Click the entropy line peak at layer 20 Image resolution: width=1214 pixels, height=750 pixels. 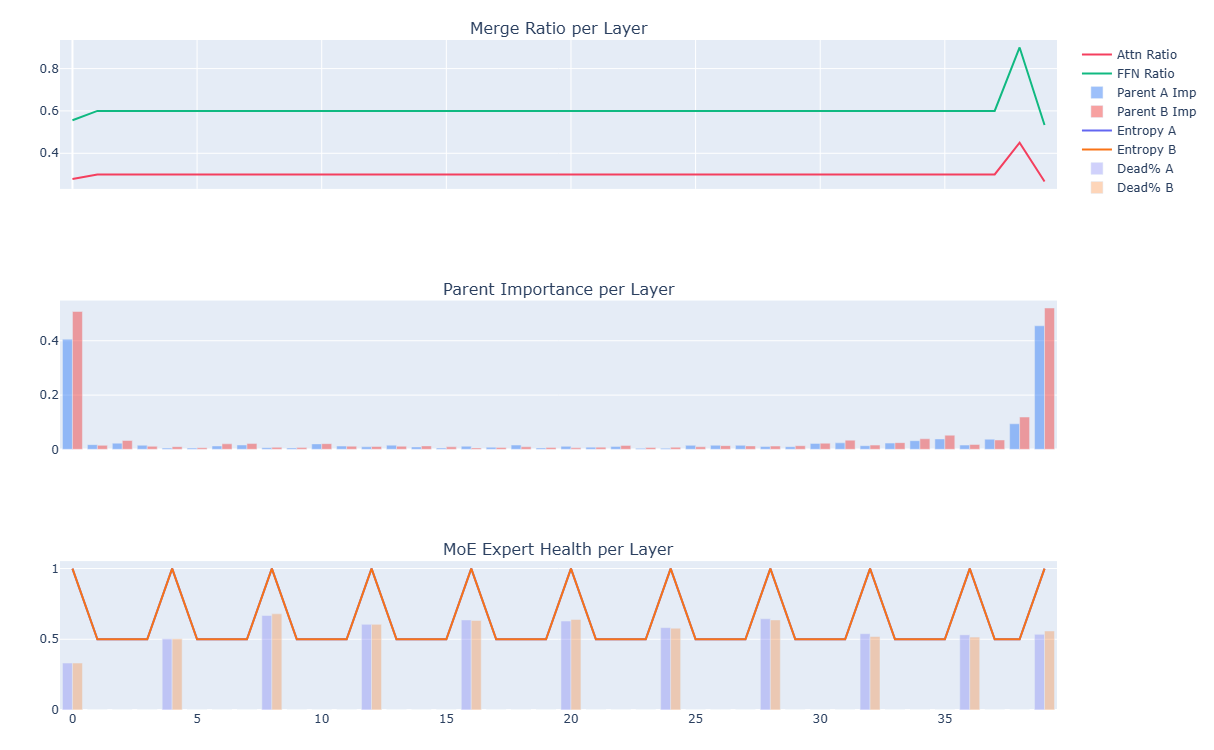(571, 569)
